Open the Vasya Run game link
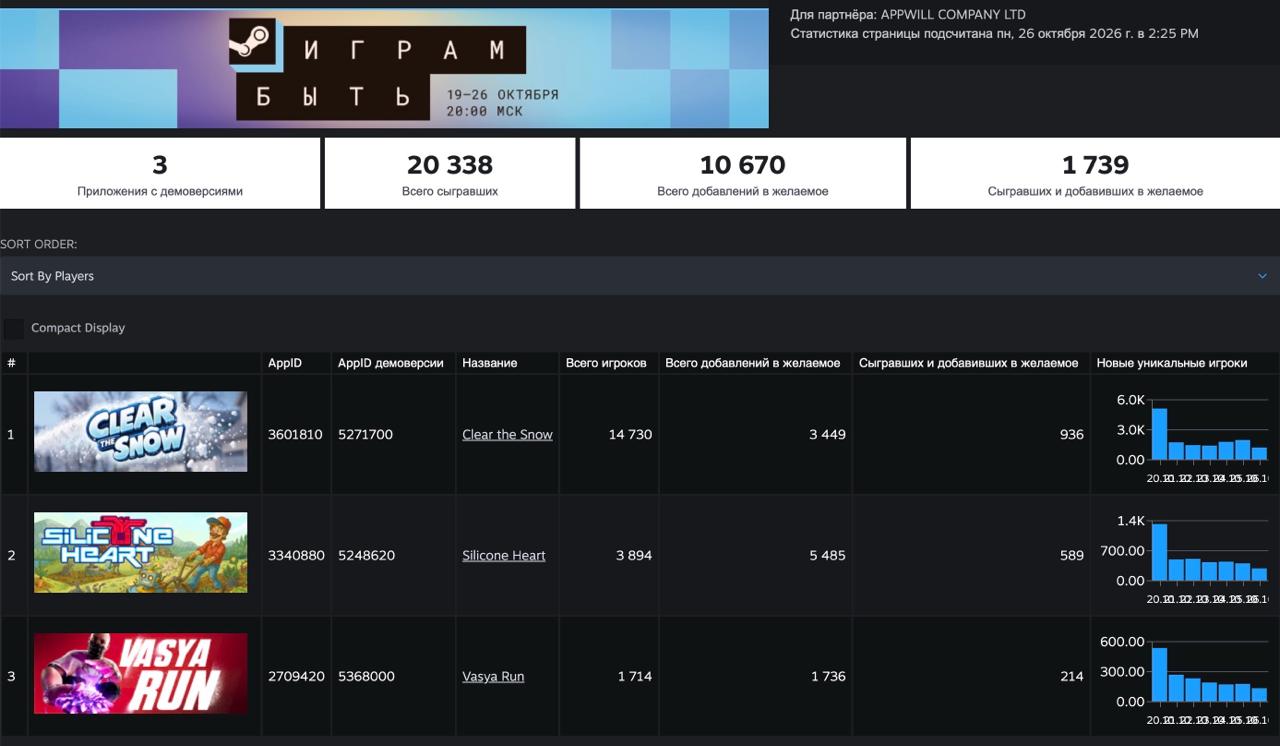Image resolution: width=1280 pixels, height=746 pixels. pyautogui.click(x=493, y=677)
